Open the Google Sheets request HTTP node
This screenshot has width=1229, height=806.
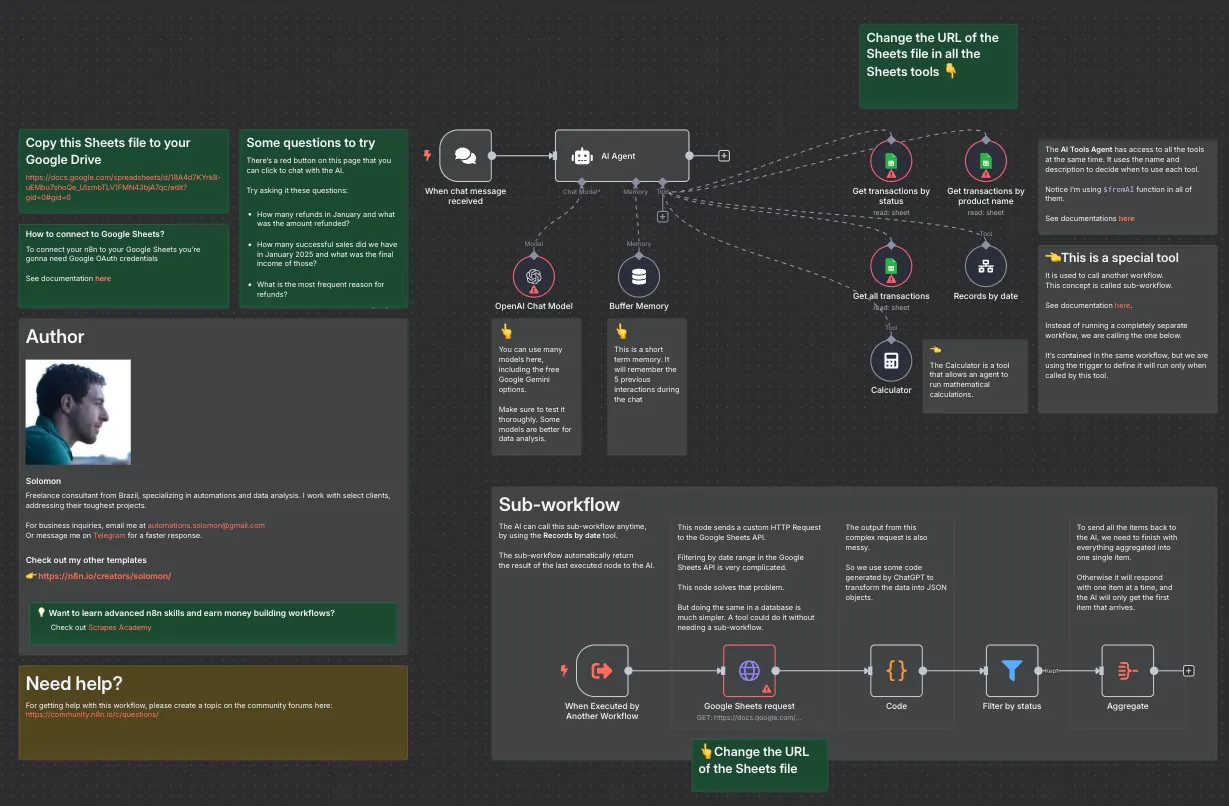(x=749, y=670)
